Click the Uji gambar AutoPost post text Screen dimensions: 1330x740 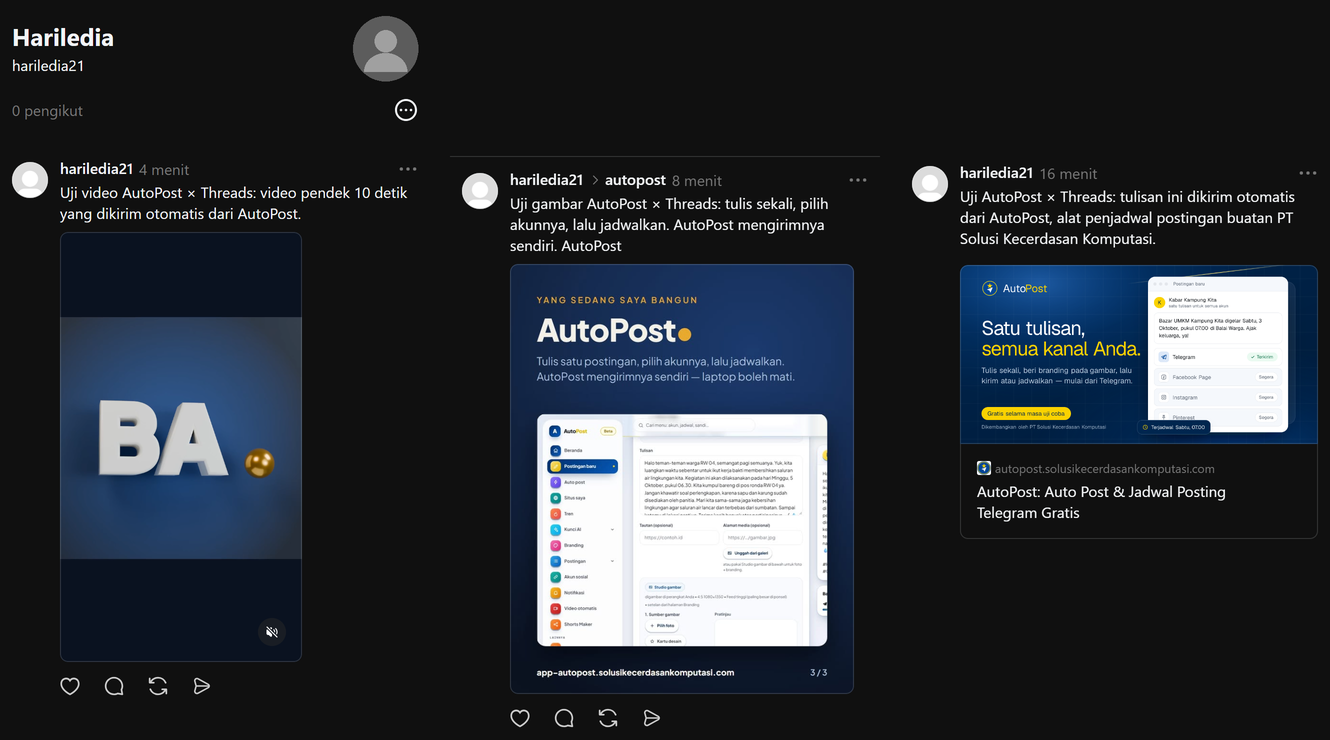pyautogui.click(x=669, y=225)
